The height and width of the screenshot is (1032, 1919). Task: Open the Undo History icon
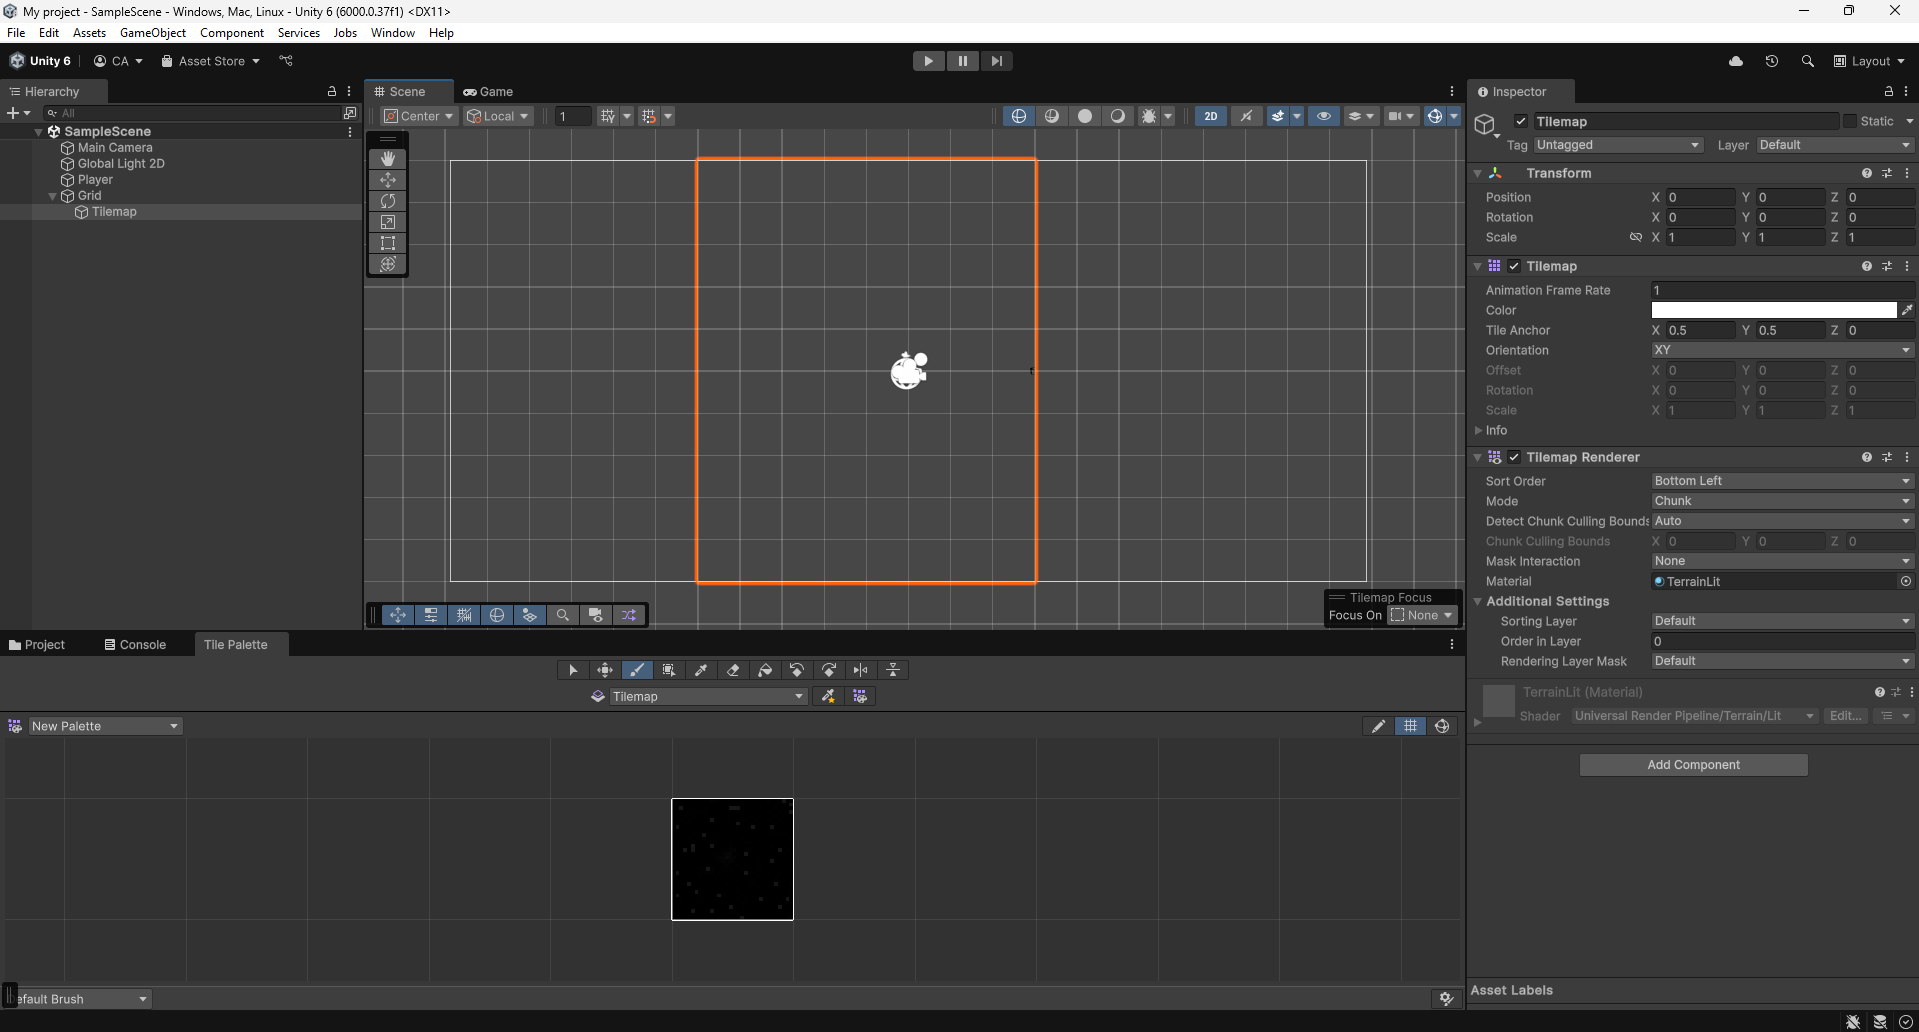pos(1771,61)
